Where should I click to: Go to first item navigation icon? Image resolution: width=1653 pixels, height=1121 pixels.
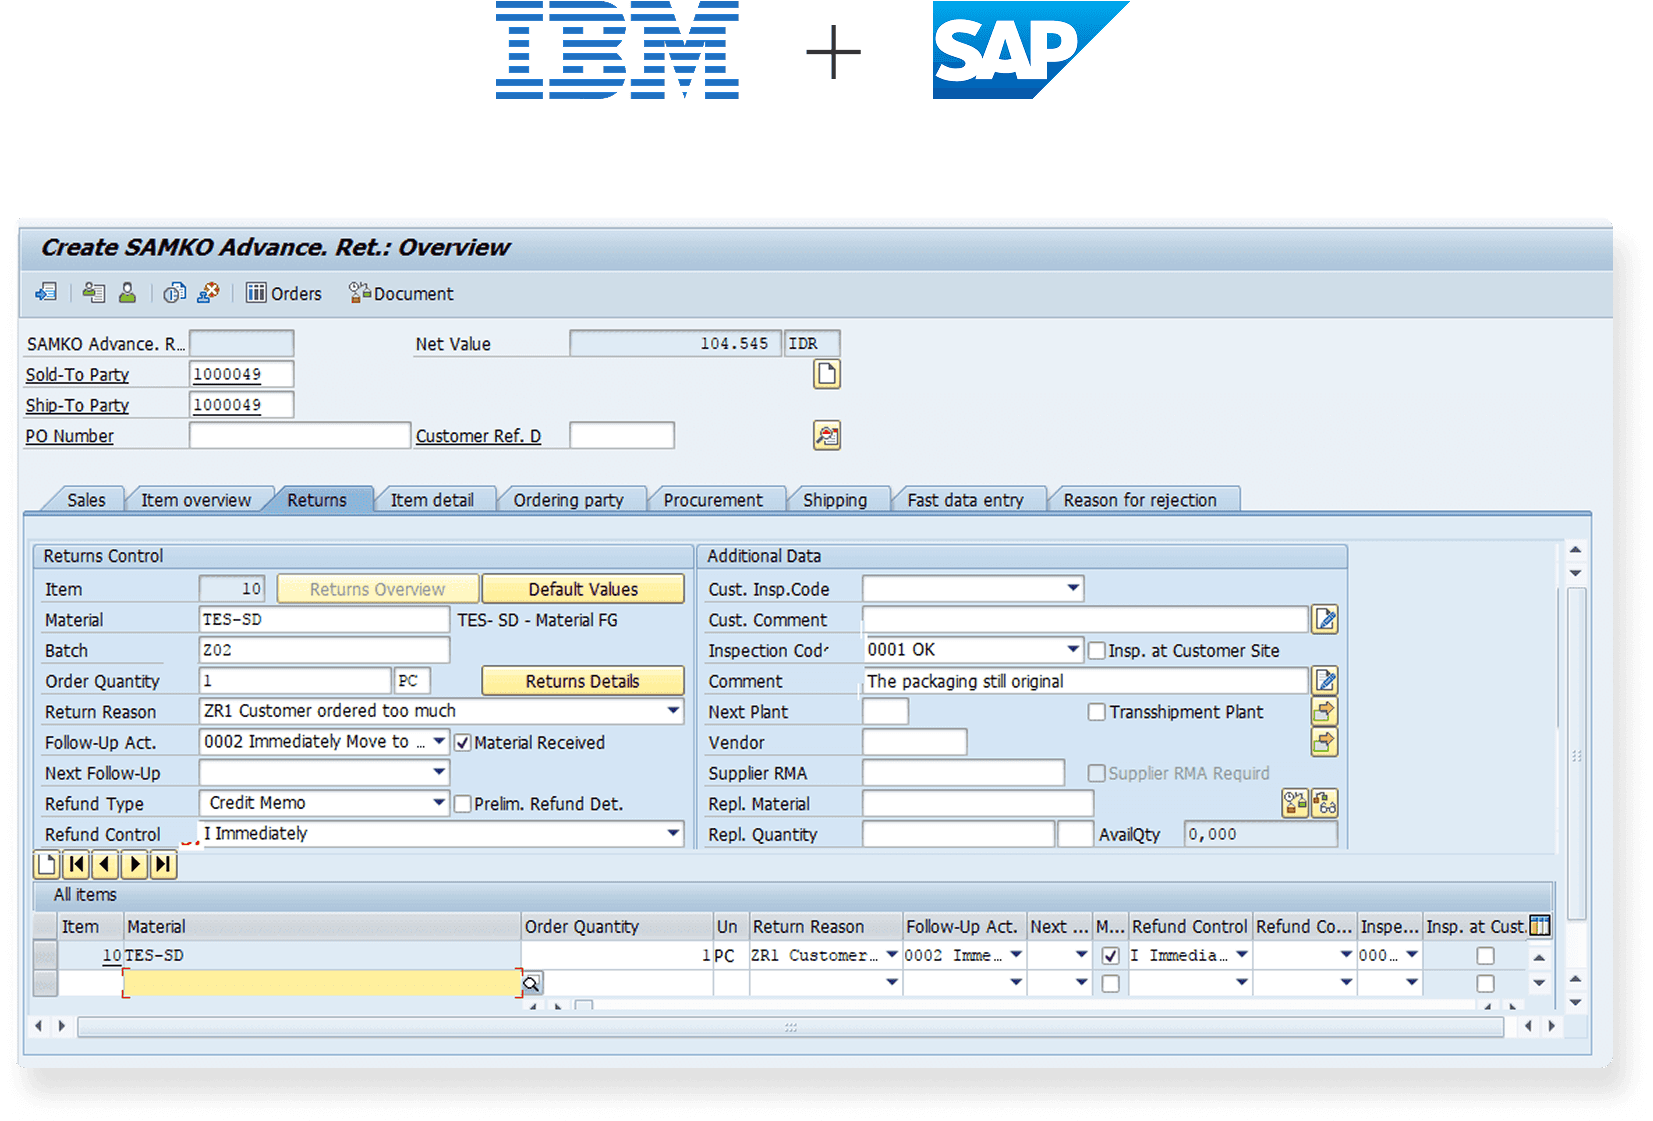(76, 864)
